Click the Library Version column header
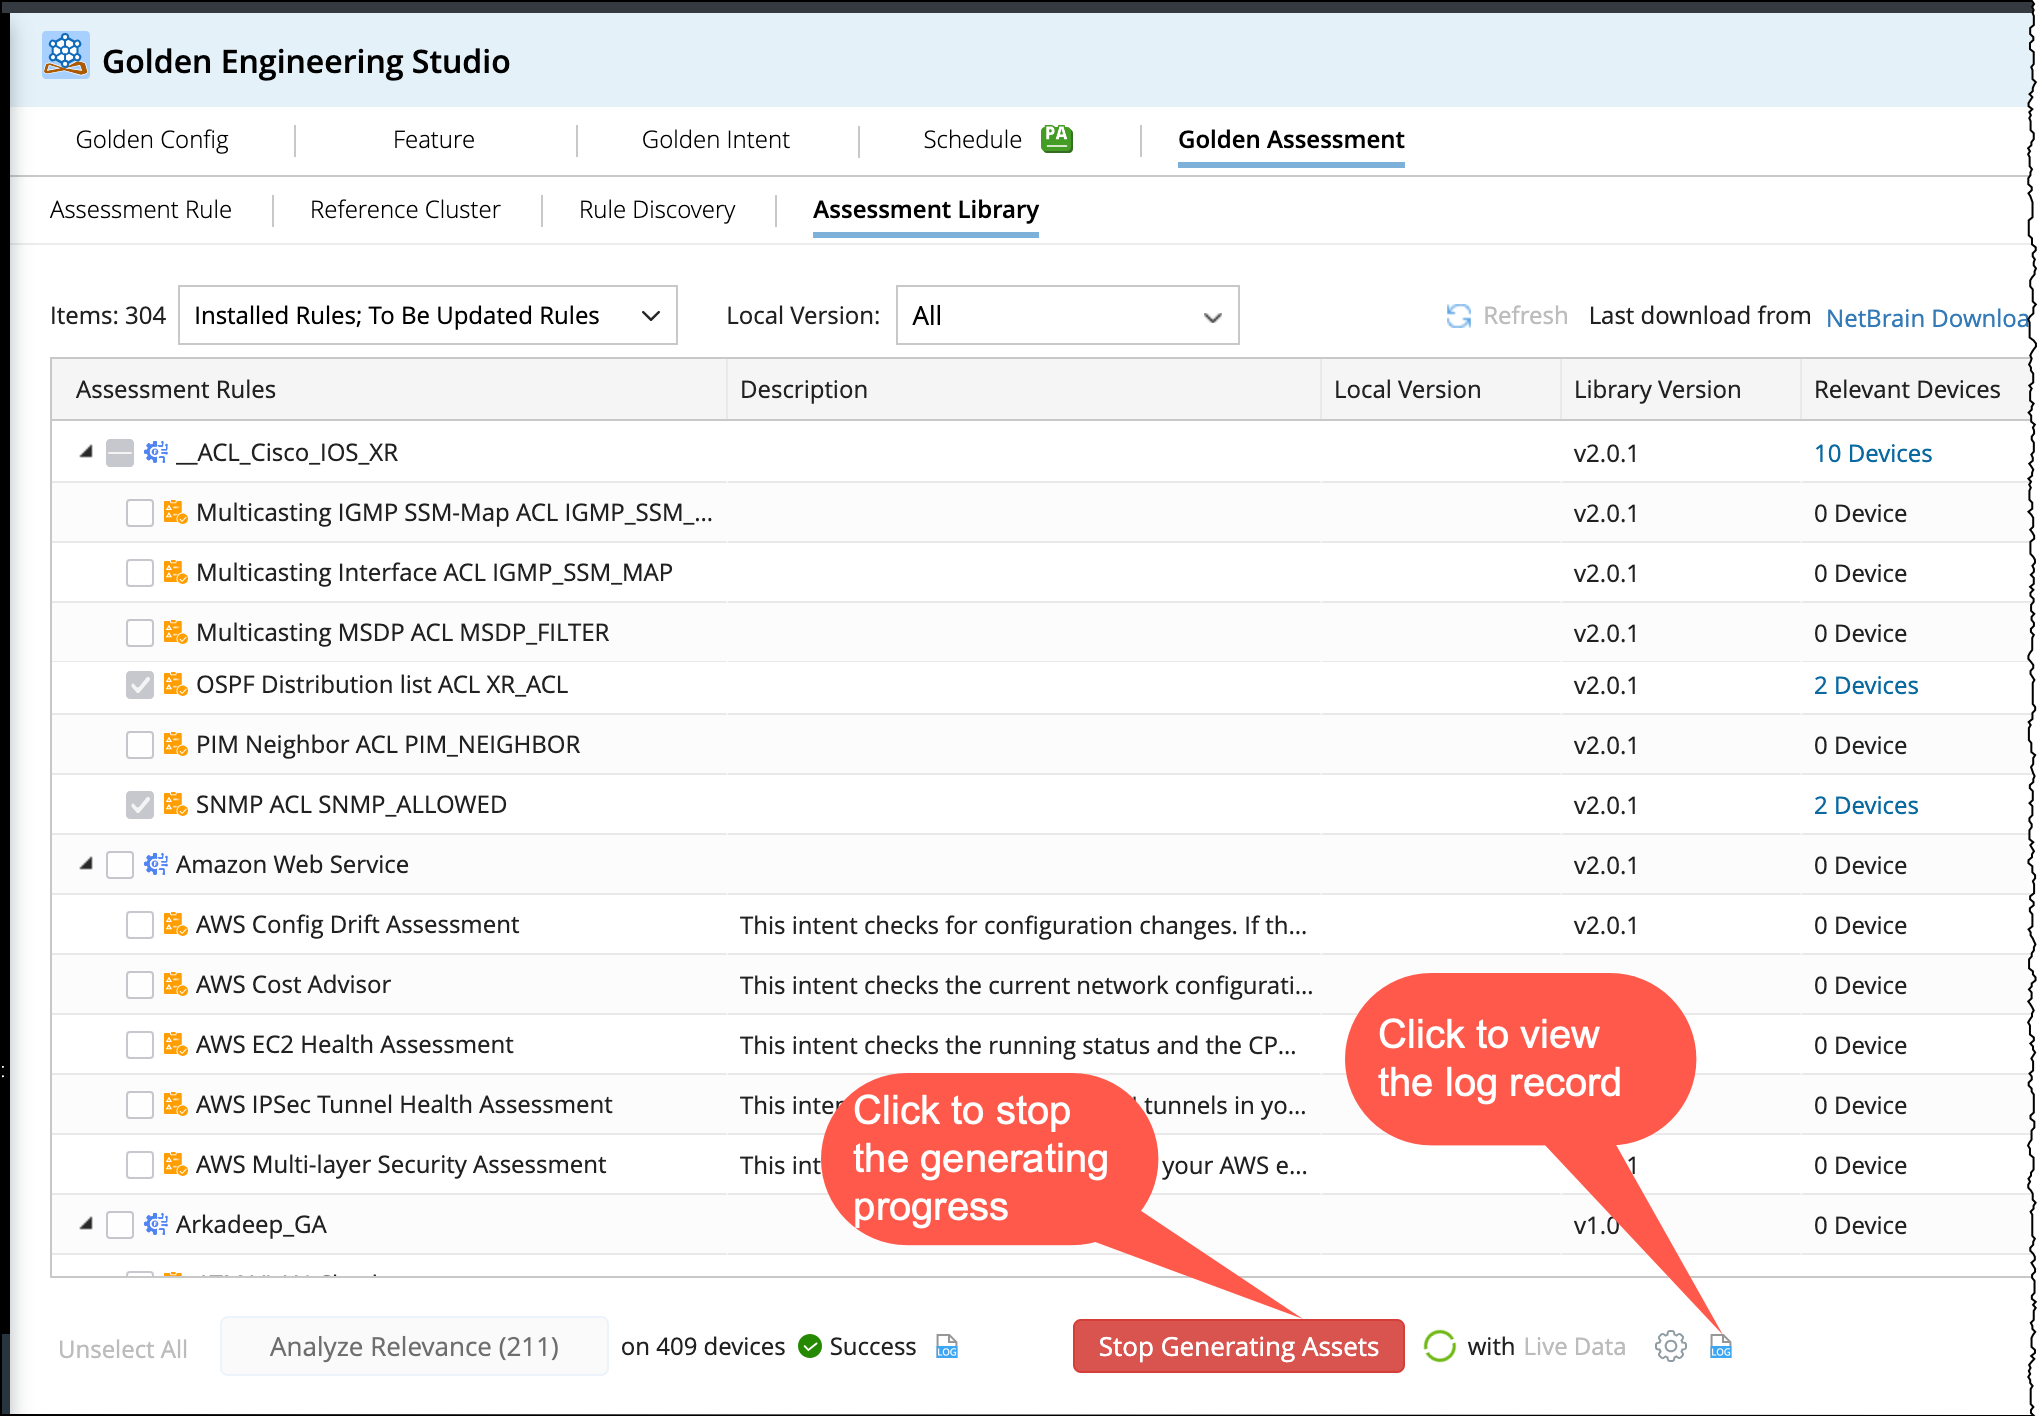Image resolution: width=2038 pixels, height=1416 pixels. click(x=1656, y=390)
